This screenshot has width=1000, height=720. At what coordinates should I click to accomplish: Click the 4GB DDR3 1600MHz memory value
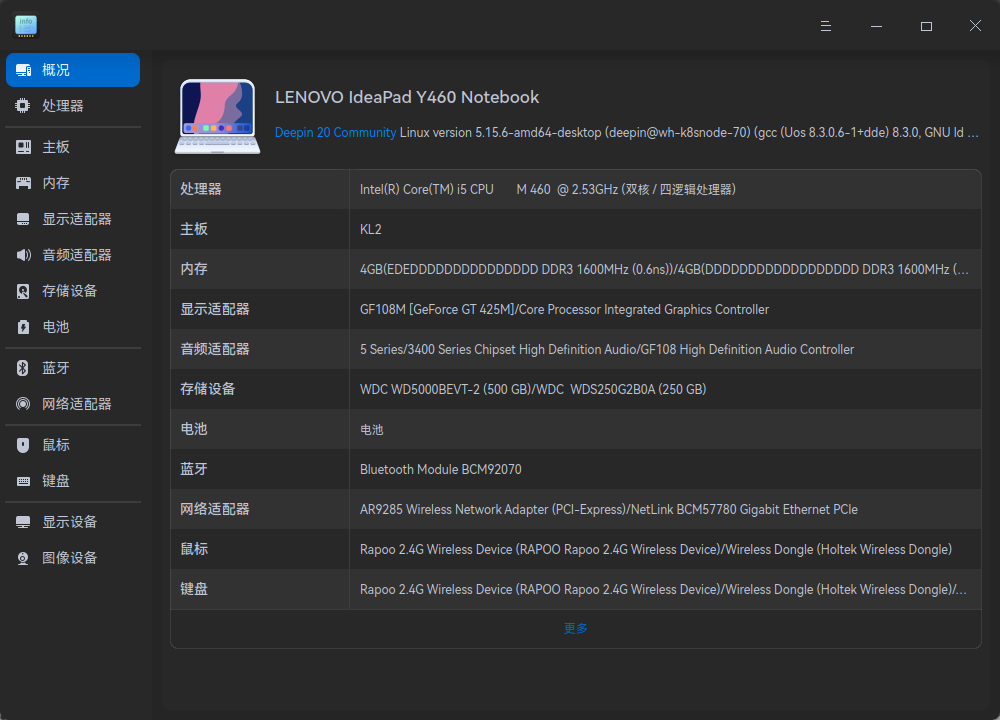tap(664, 270)
